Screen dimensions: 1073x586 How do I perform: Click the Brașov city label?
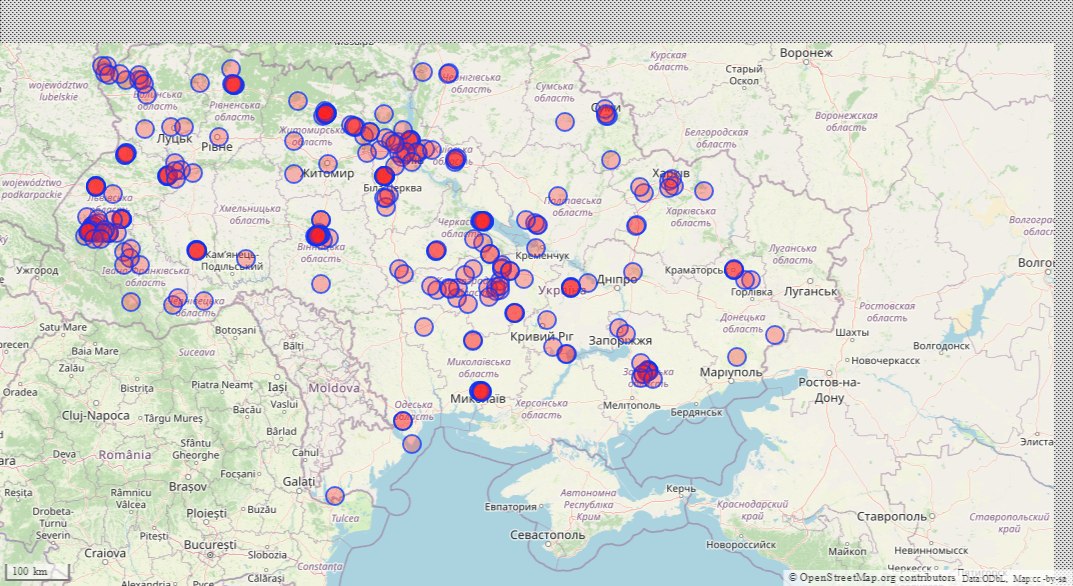(188, 487)
